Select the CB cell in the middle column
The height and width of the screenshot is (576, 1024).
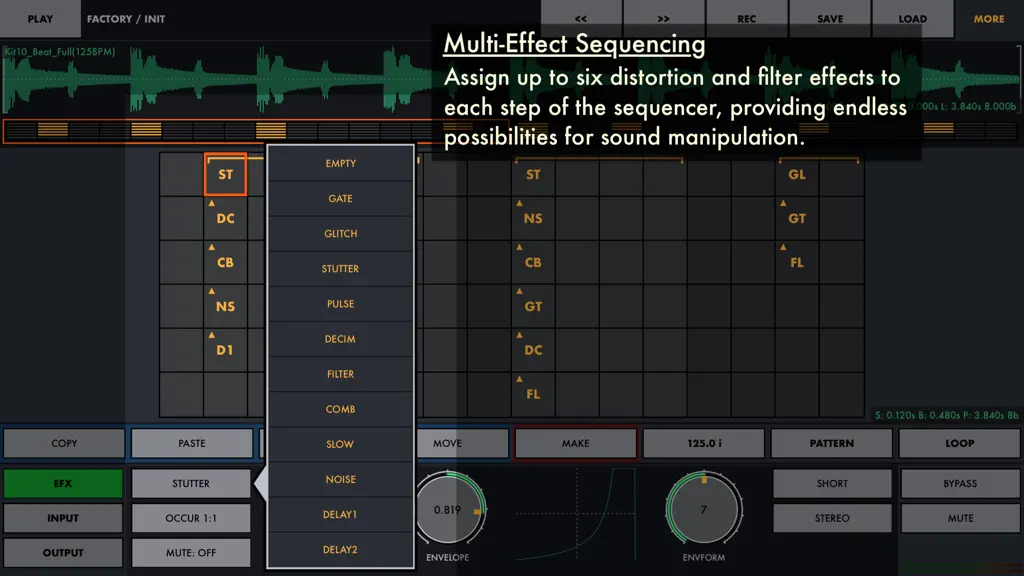pyautogui.click(x=533, y=263)
